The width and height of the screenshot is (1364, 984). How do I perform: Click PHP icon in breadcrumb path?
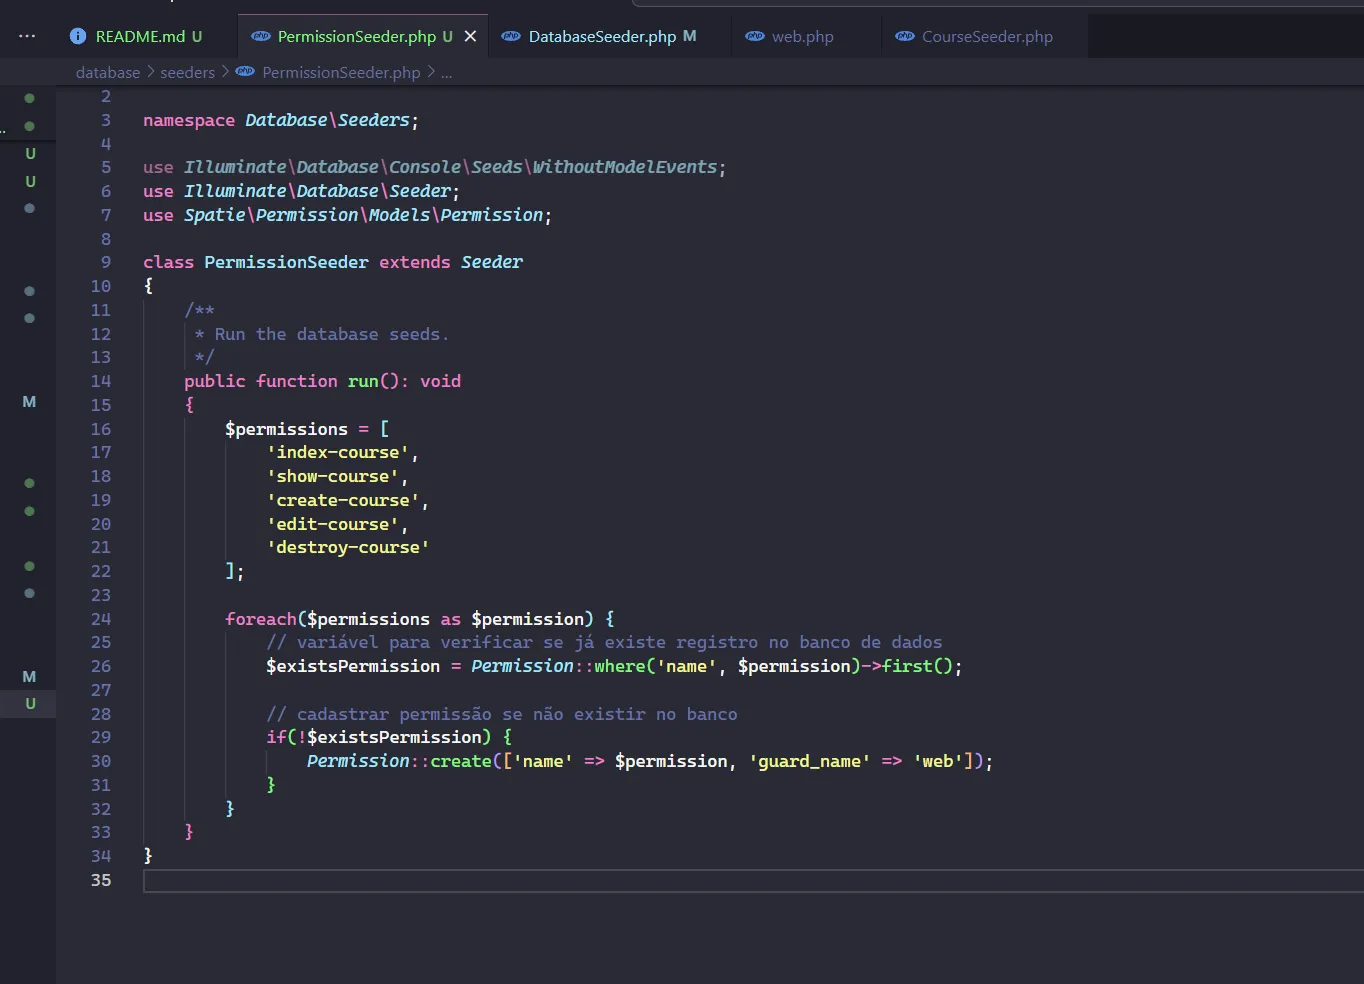click(245, 72)
